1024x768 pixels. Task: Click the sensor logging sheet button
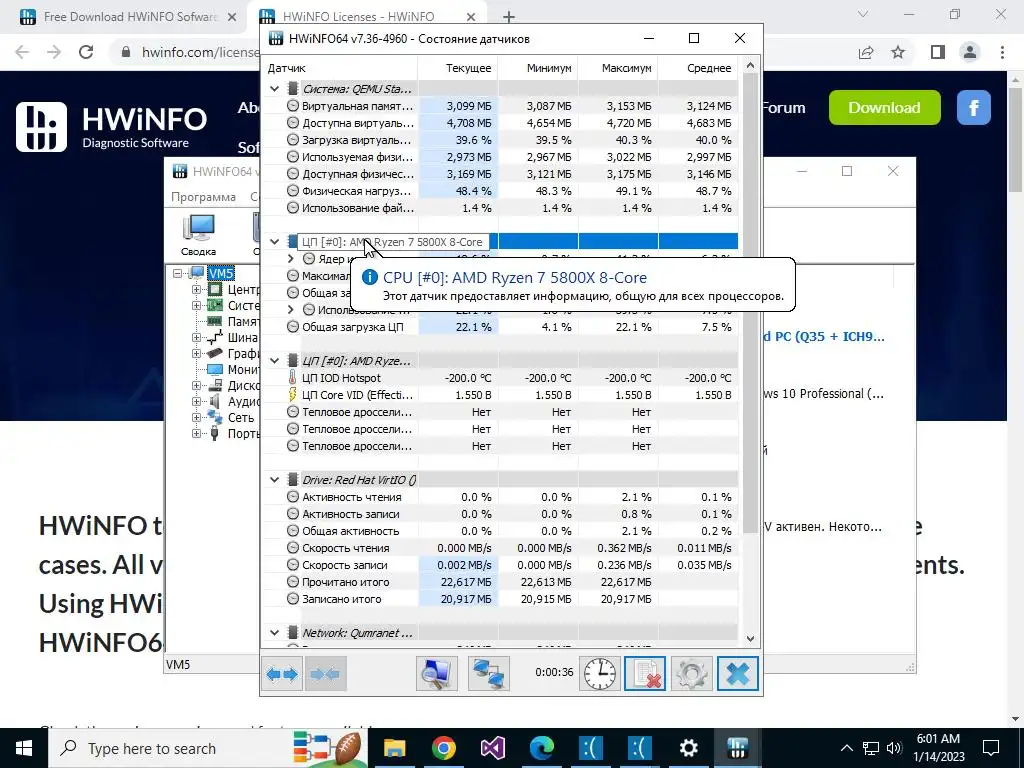coord(645,673)
